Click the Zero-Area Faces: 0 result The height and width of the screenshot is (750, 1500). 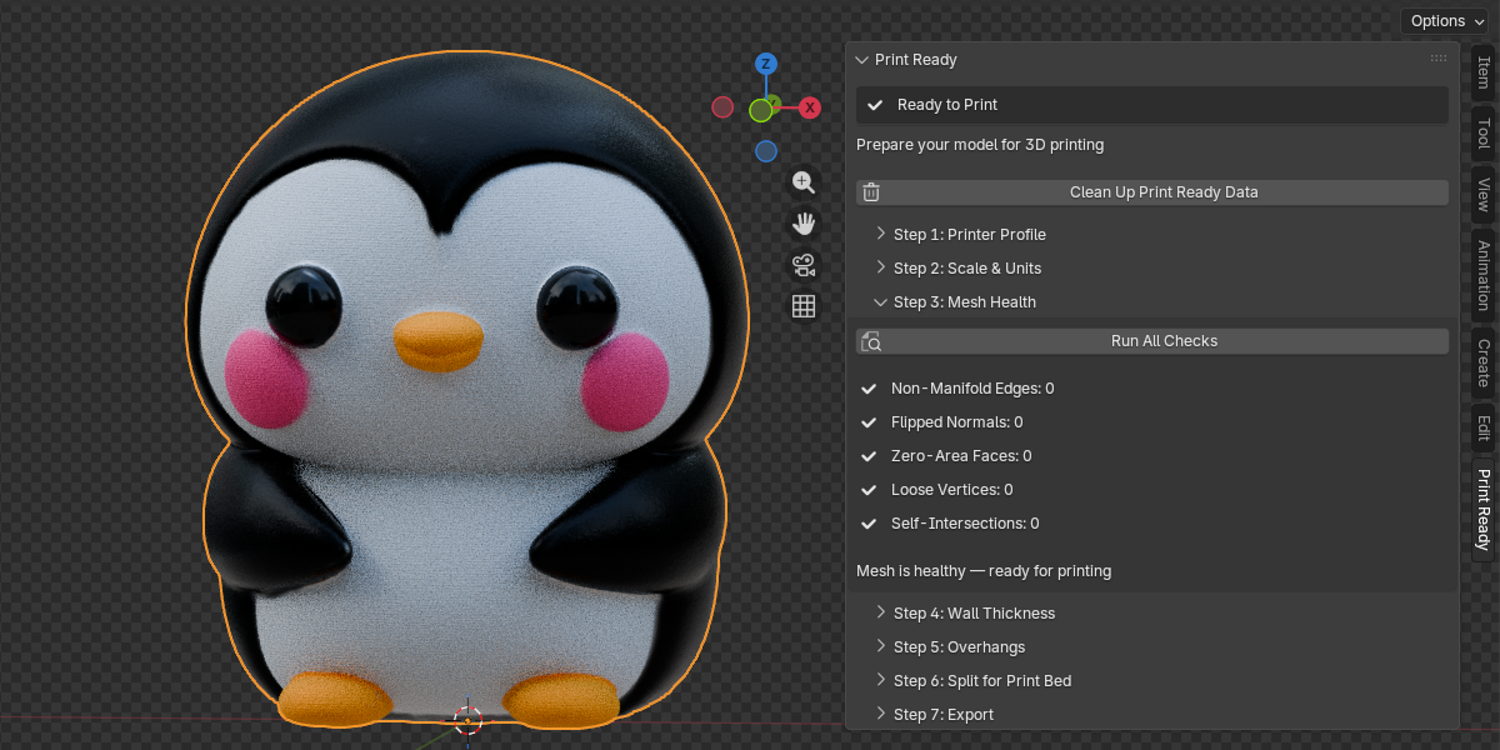click(x=961, y=456)
